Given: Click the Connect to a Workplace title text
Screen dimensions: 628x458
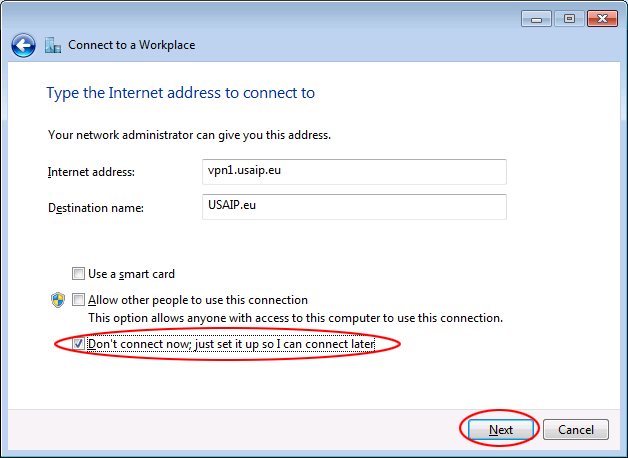Looking at the screenshot, I should point(131,45).
